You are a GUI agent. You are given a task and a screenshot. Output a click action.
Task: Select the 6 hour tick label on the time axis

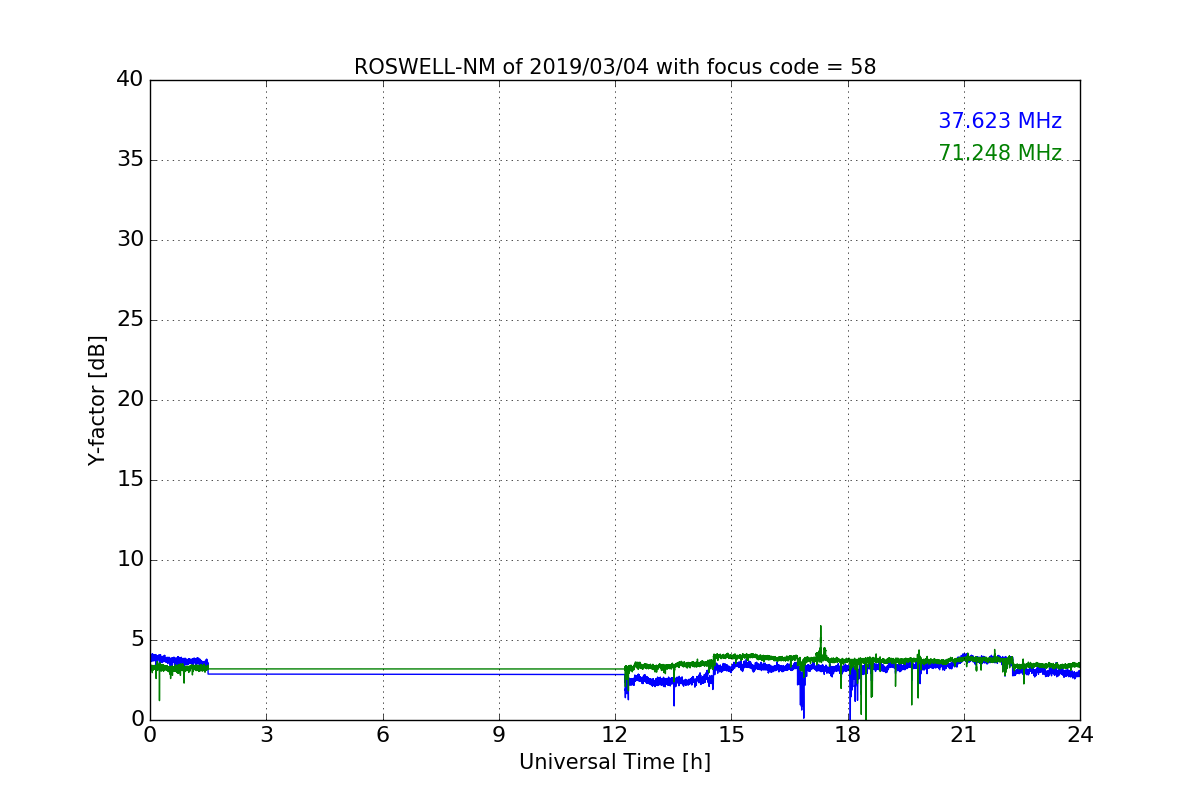382,735
